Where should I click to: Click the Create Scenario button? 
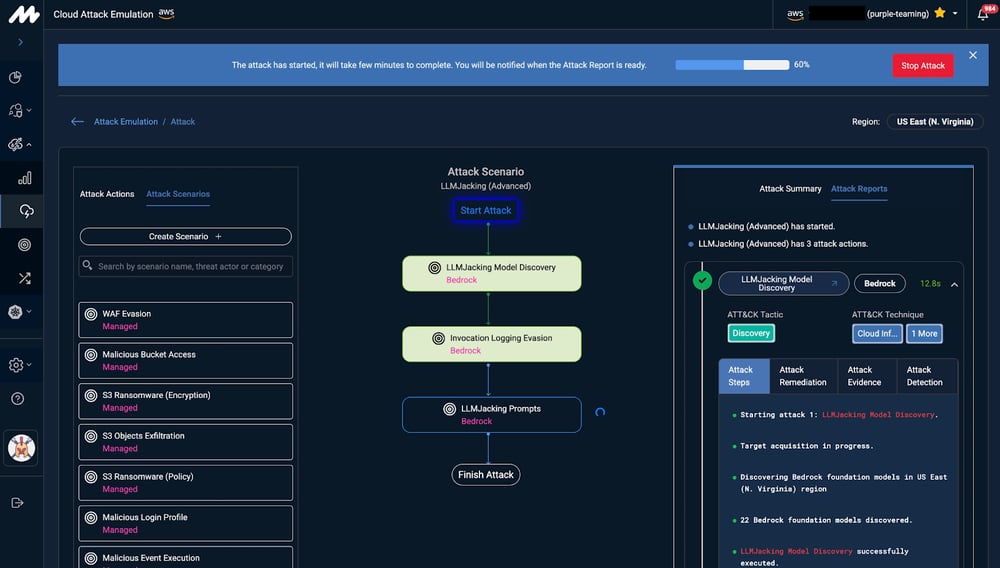[185, 237]
